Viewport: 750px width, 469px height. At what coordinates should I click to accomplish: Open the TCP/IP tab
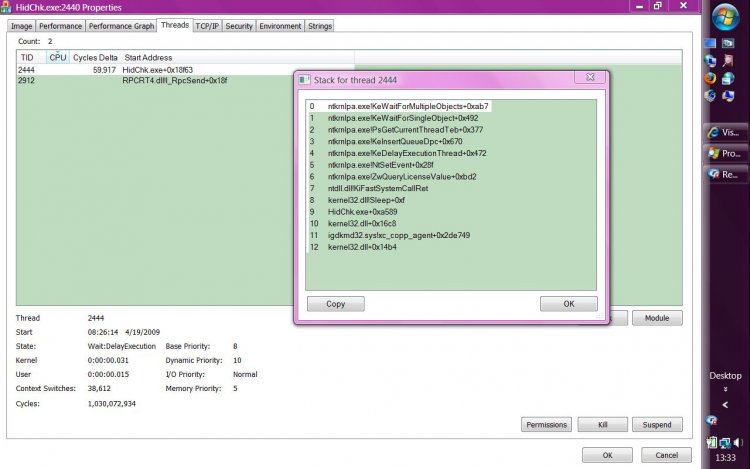207,26
